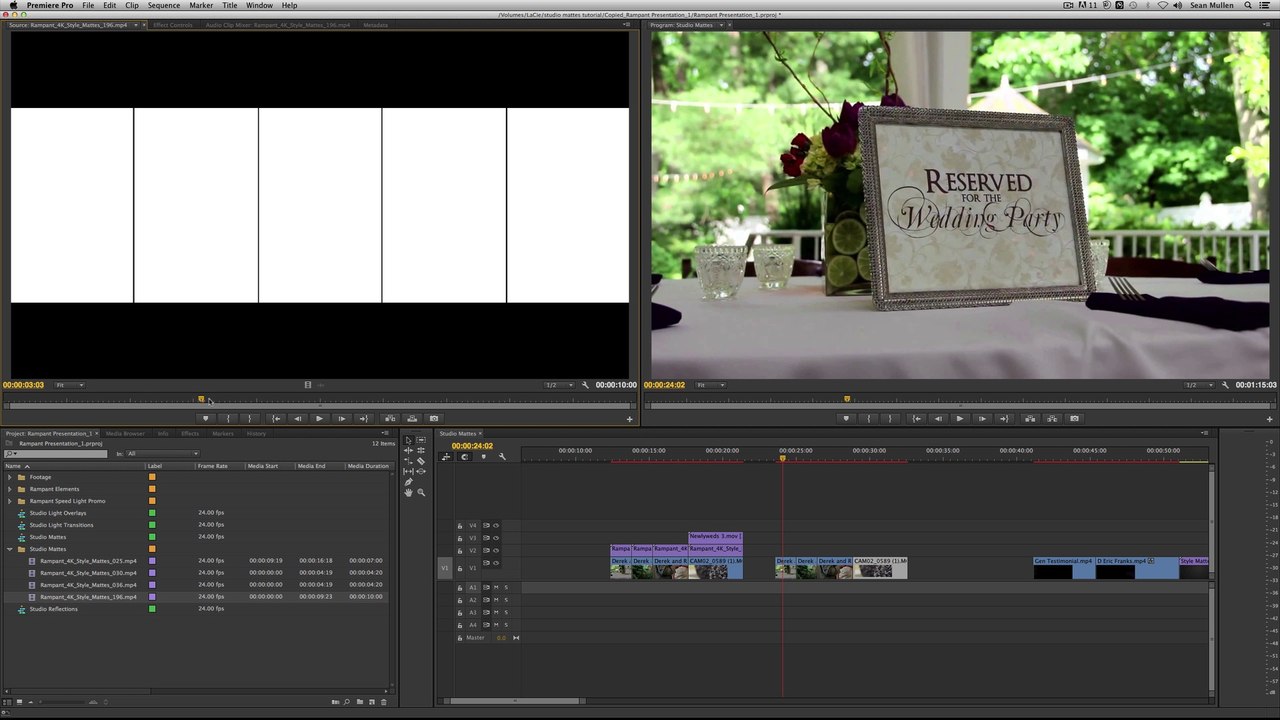
Task: Mute audio track A1
Action: pyautogui.click(x=496, y=587)
